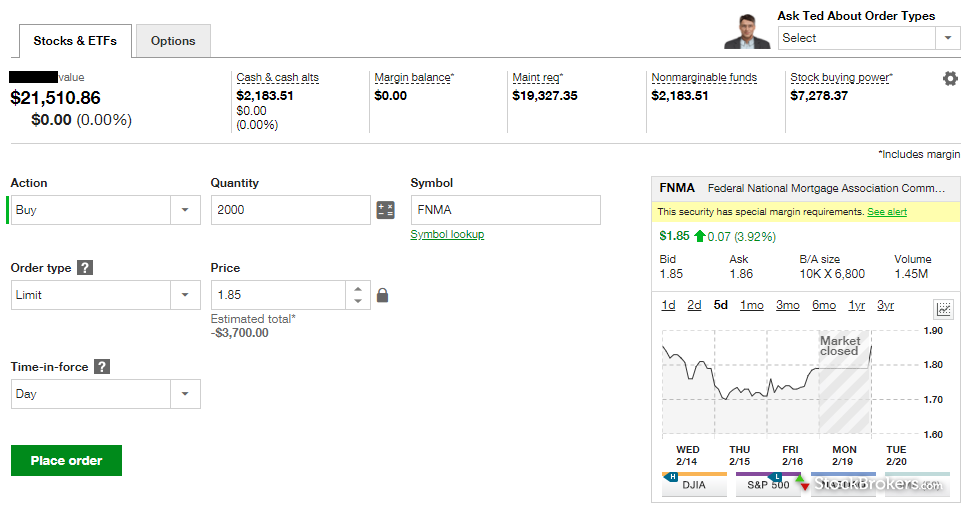Click the Estimated total -$3,700.00 value
Image resolution: width=968 pixels, height=507 pixels.
240,333
